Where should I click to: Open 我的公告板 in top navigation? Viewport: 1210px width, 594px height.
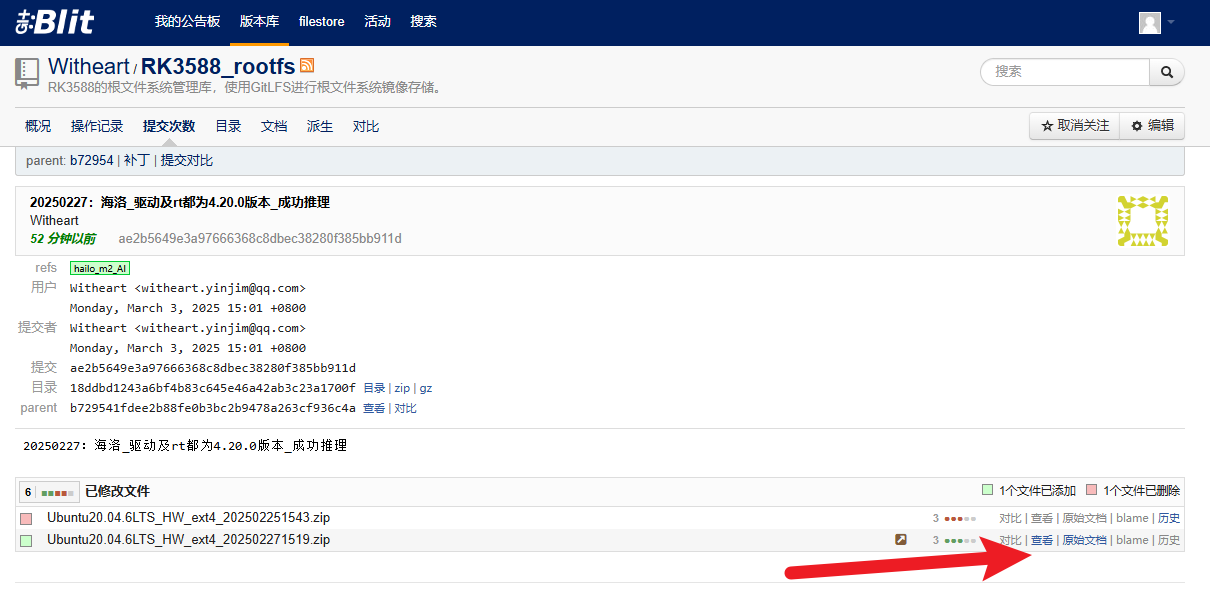[x=187, y=22]
